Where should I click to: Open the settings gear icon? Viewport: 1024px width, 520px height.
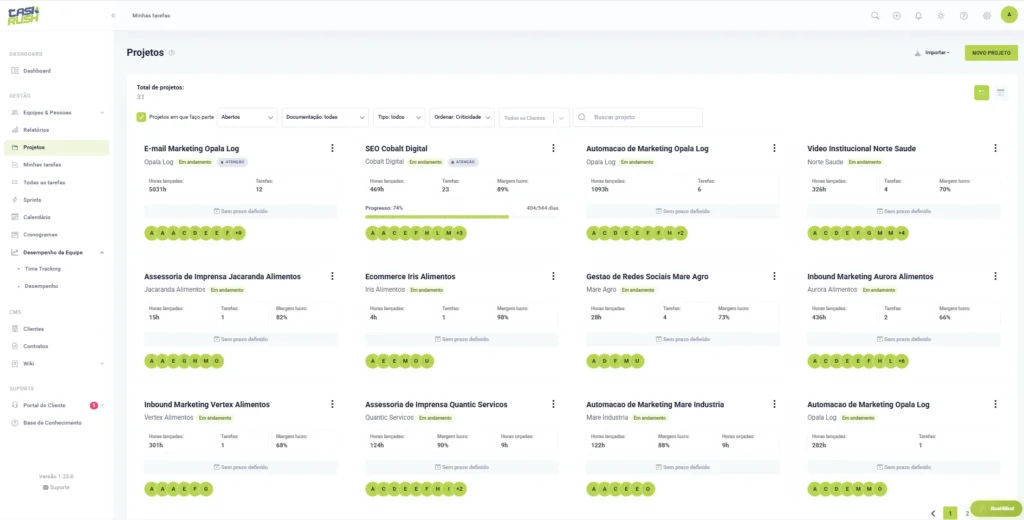(986, 16)
